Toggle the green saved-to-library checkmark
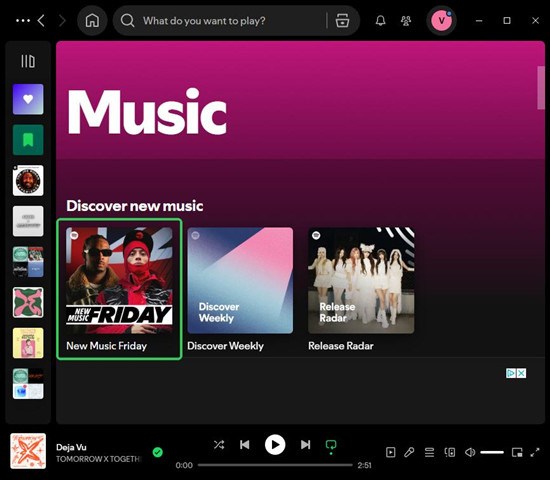550x480 pixels. point(158,452)
